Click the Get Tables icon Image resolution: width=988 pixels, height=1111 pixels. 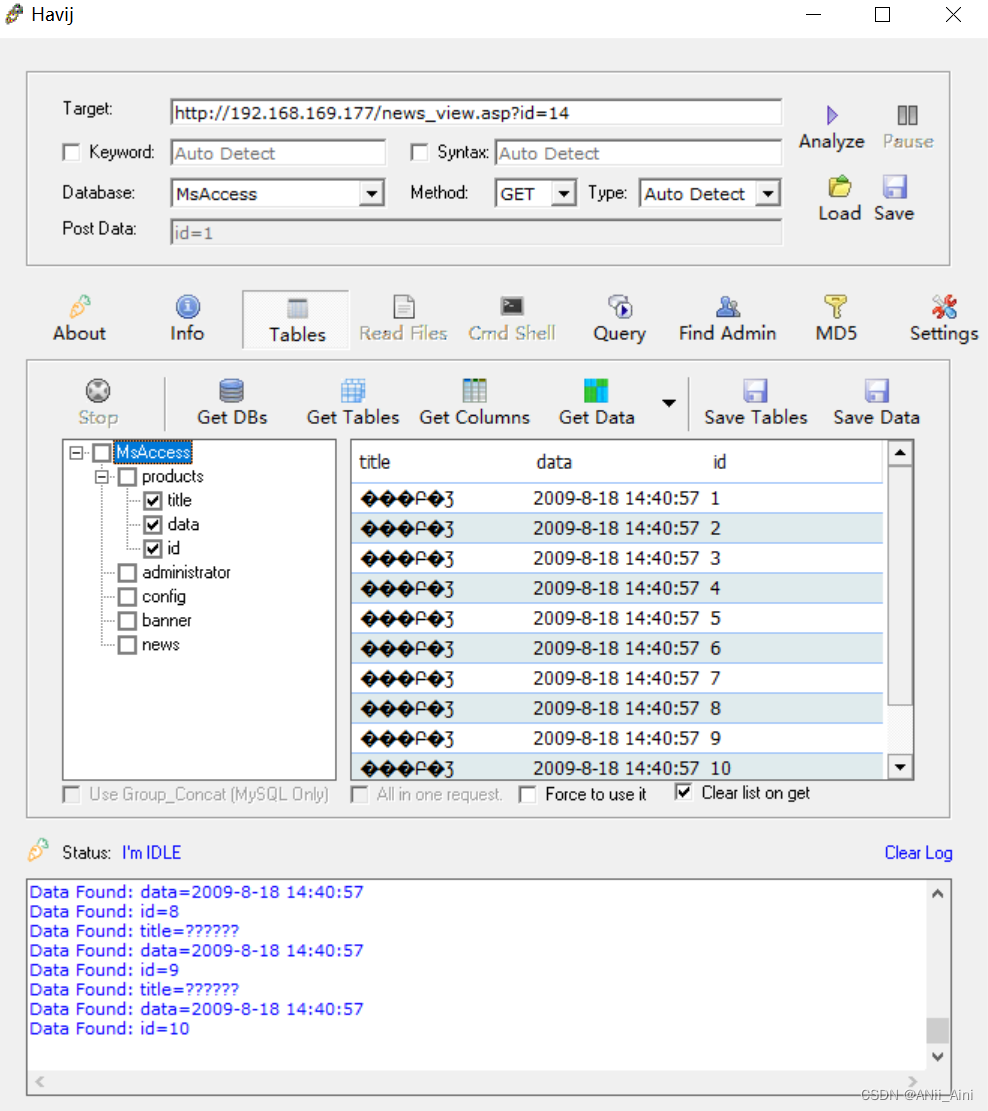click(x=353, y=390)
